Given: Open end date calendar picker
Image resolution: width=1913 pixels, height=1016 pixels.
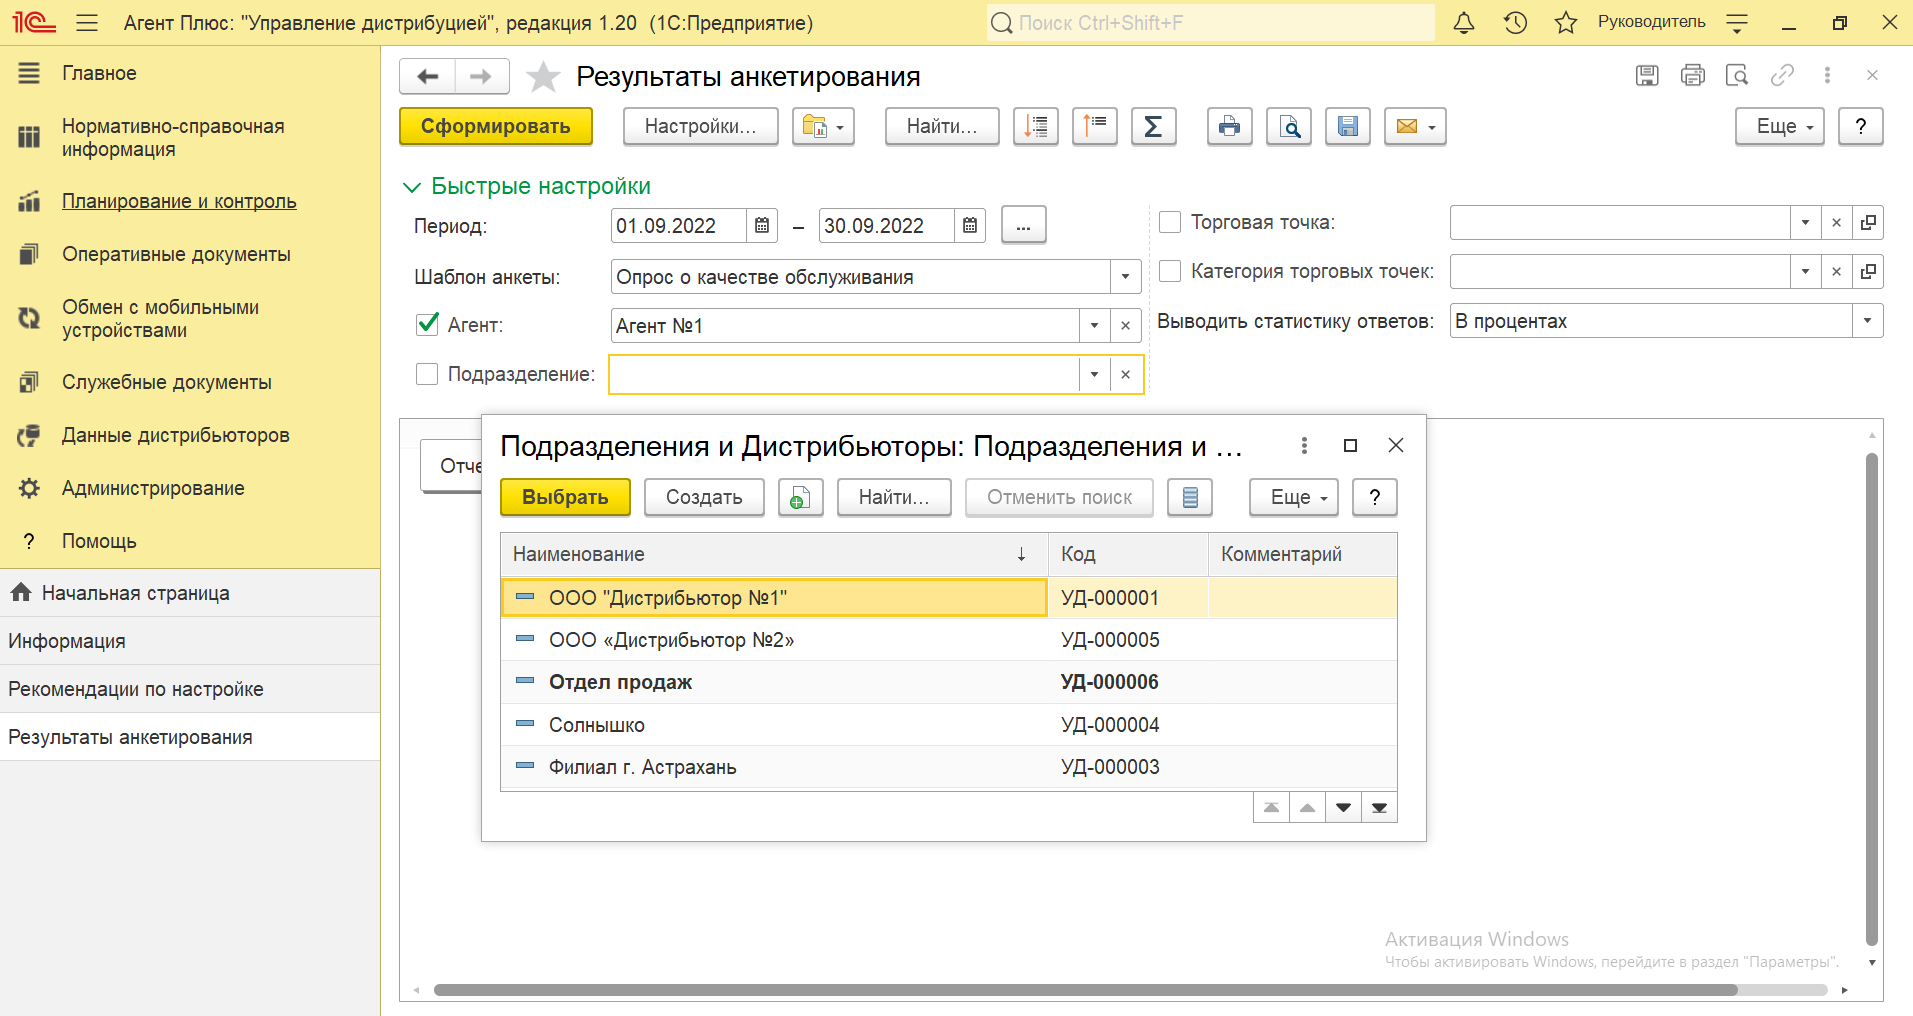Looking at the screenshot, I should (x=970, y=226).
